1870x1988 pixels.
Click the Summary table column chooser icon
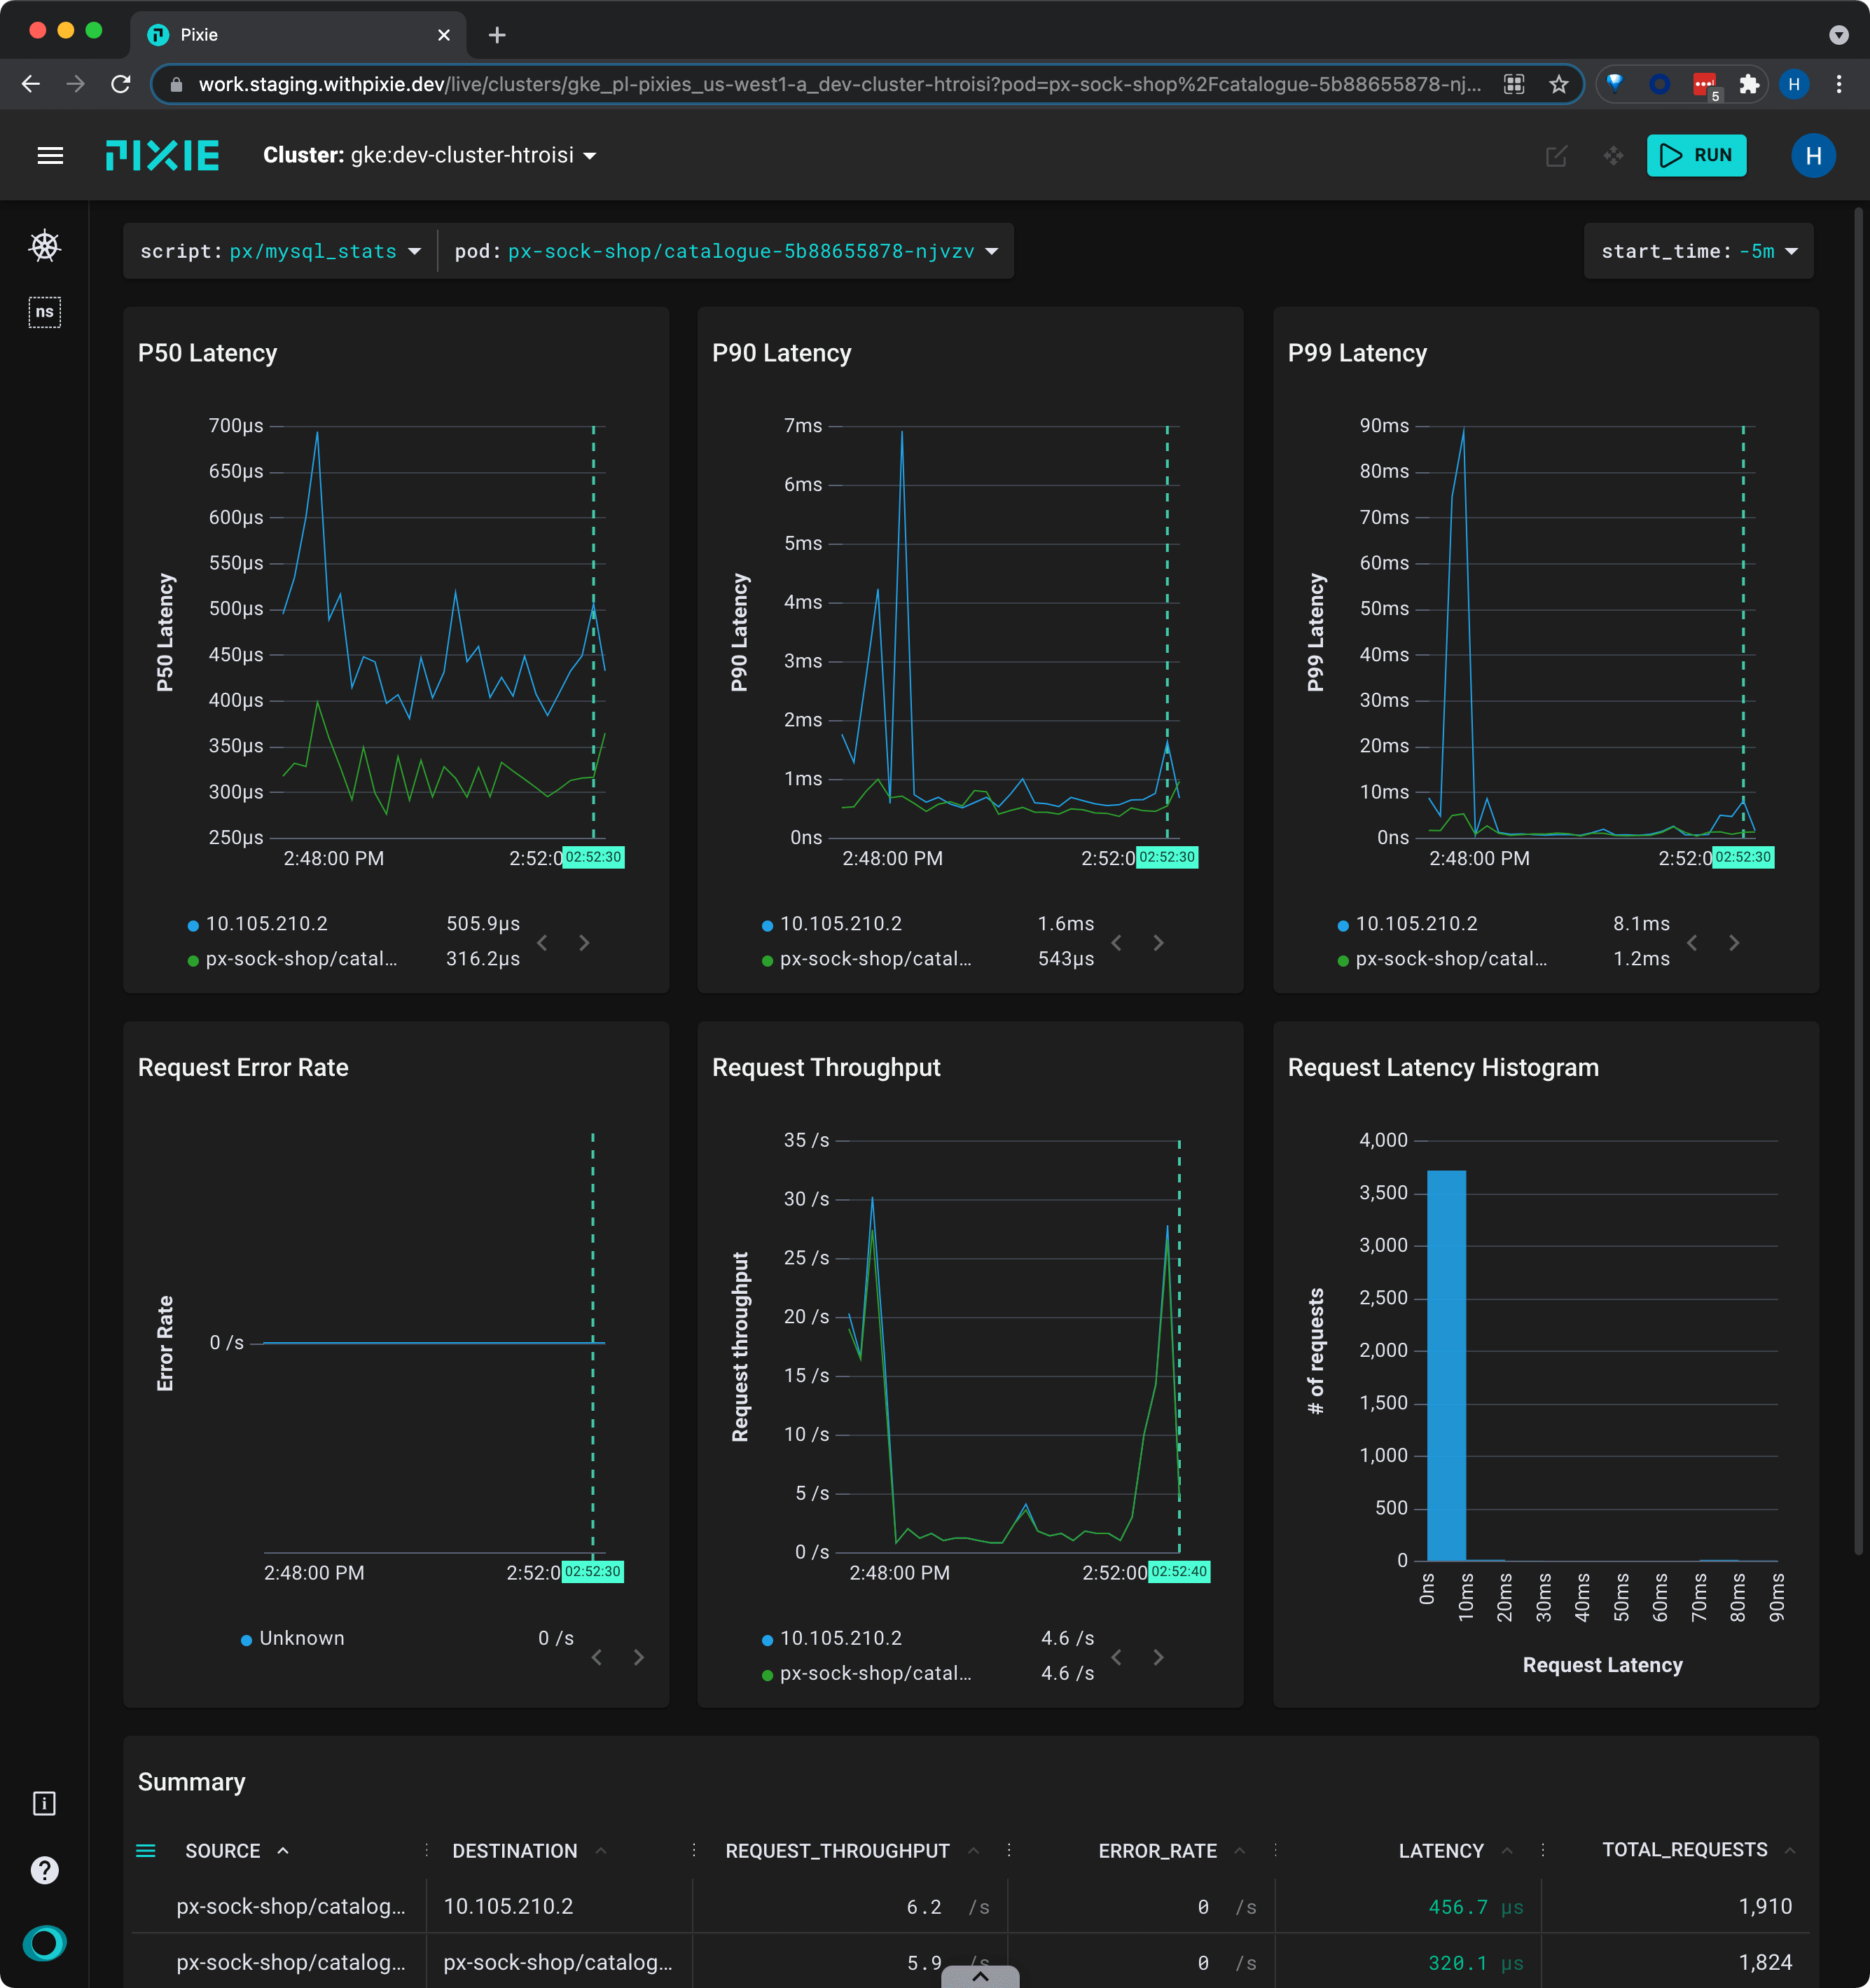coord(146,1851)
